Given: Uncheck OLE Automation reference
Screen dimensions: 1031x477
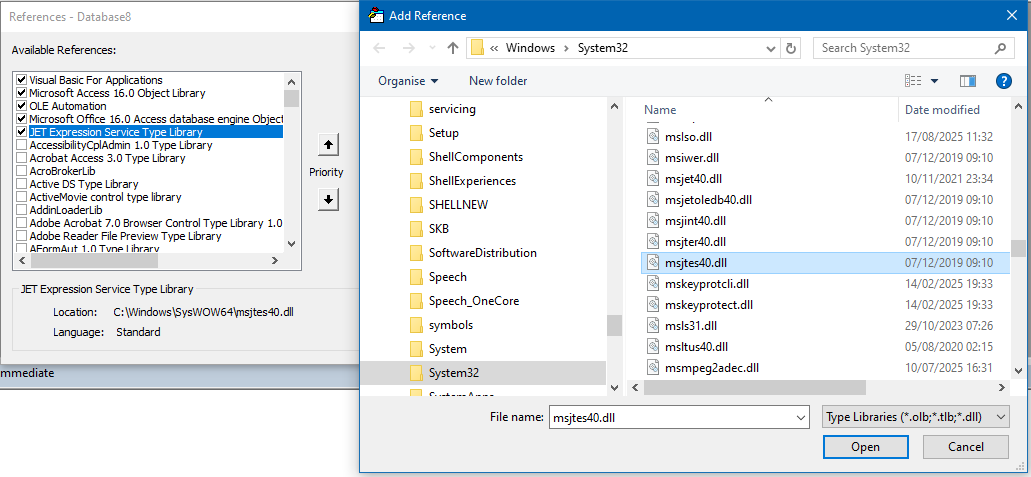Looking at the screenshot, I should pyautogui.click(x=22, y=106).
